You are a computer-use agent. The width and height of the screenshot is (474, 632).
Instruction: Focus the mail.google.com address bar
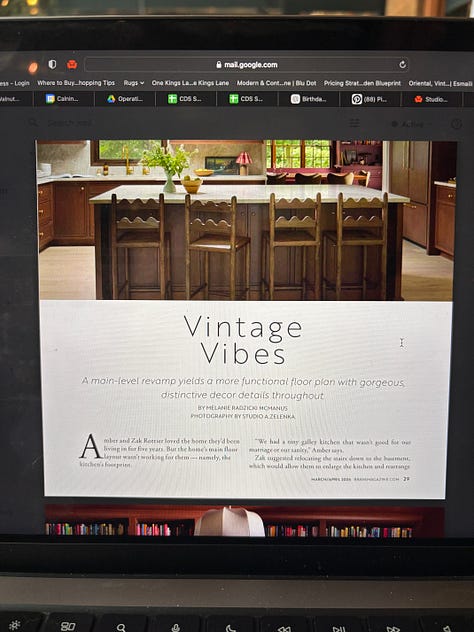[x=246, y=64]
